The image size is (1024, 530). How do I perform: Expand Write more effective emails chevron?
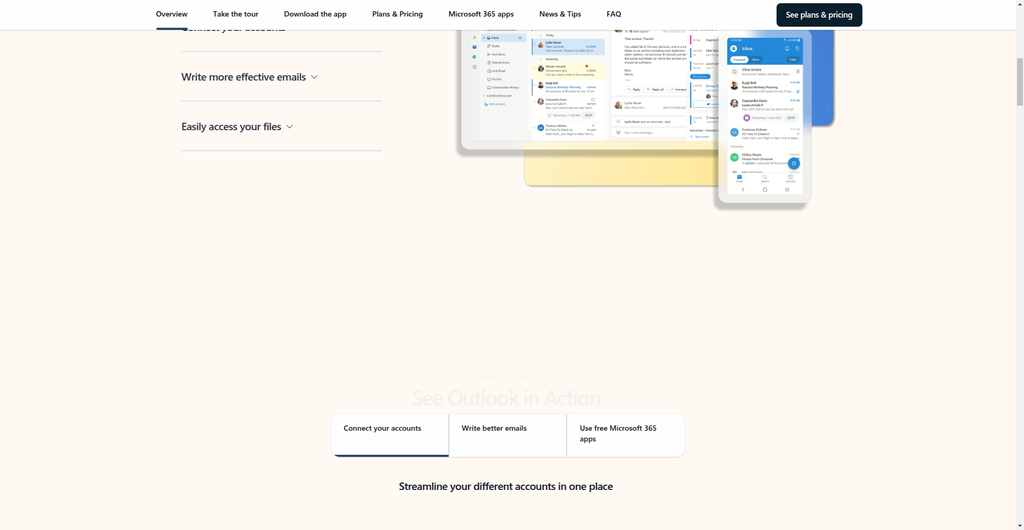tap(314, 77)
